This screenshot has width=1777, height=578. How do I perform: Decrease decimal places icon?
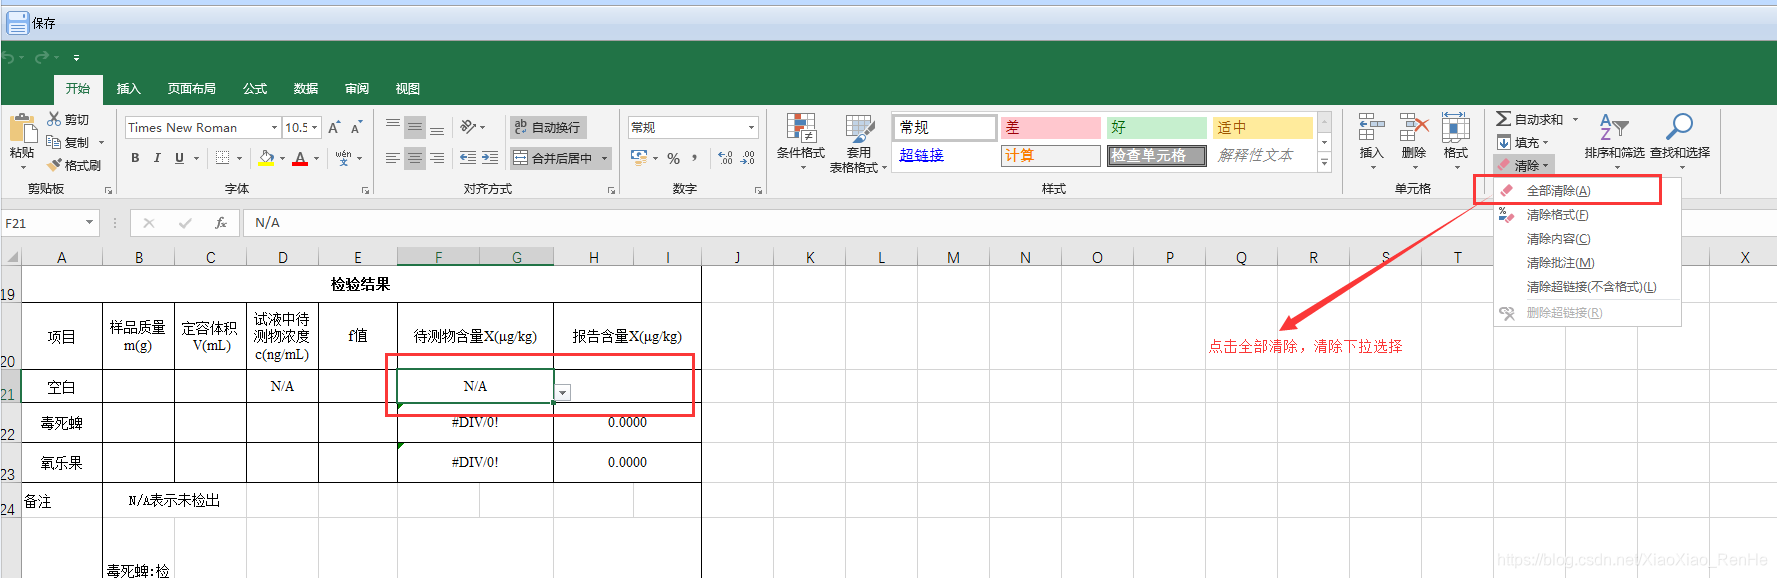tap(747, 158)
